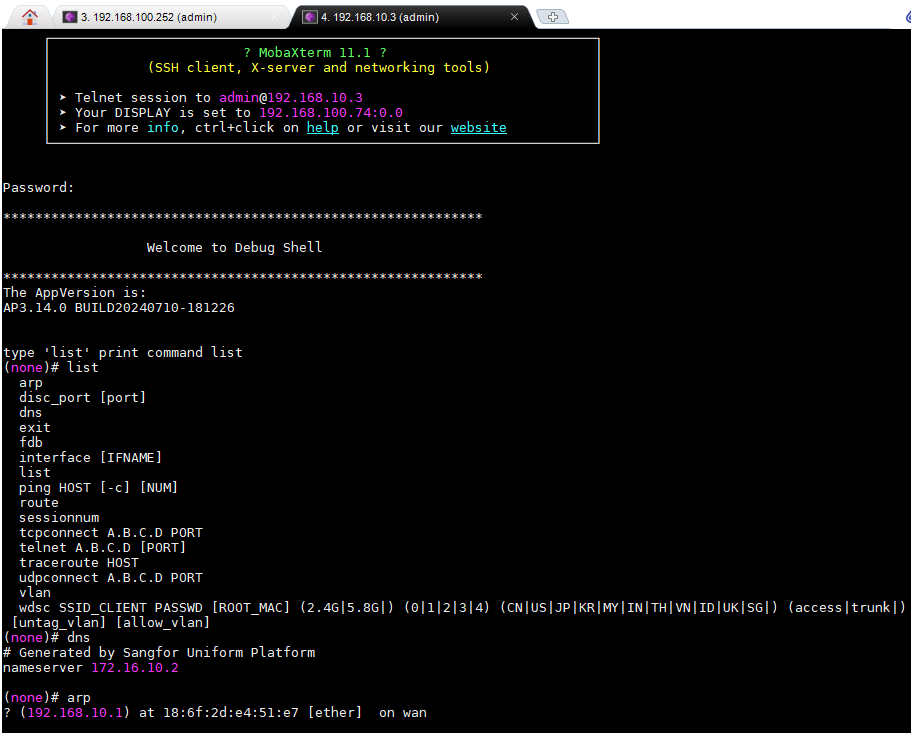911x733 pixels.
Task: Close the 192.168.10.3 (admin) tab
Action: (514, 17)
